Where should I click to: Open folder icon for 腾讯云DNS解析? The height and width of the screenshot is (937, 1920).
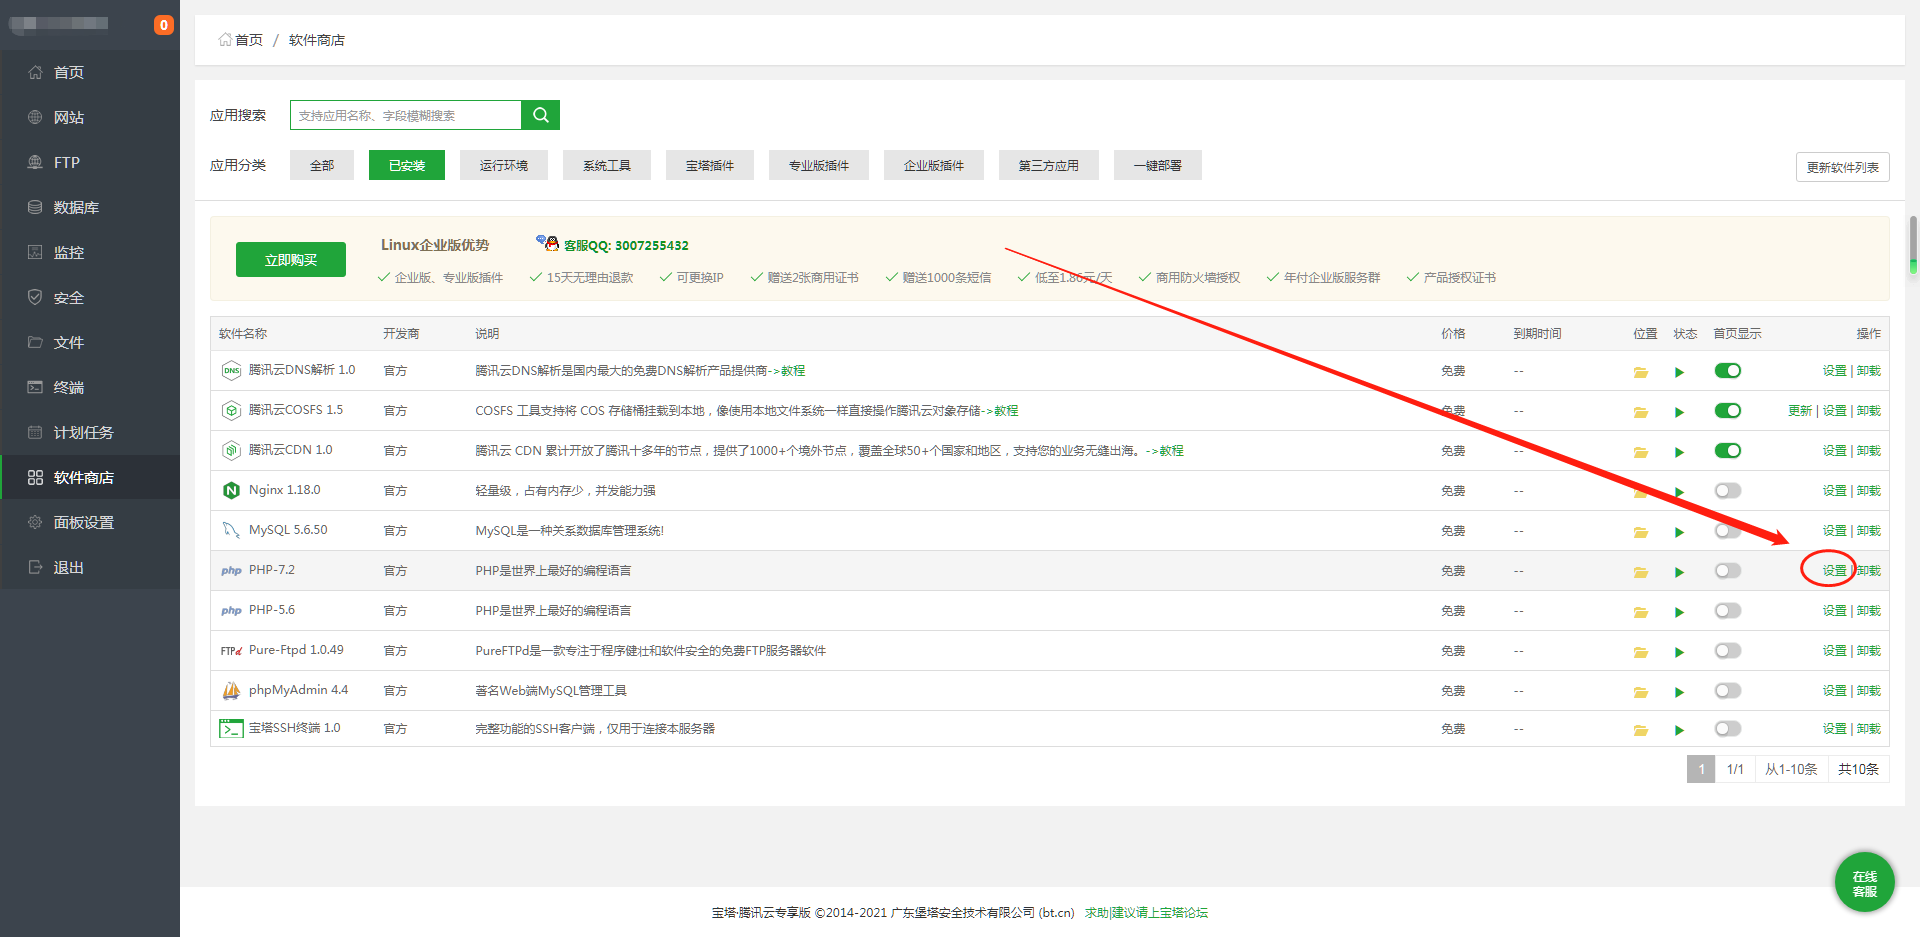[1641, 372]
